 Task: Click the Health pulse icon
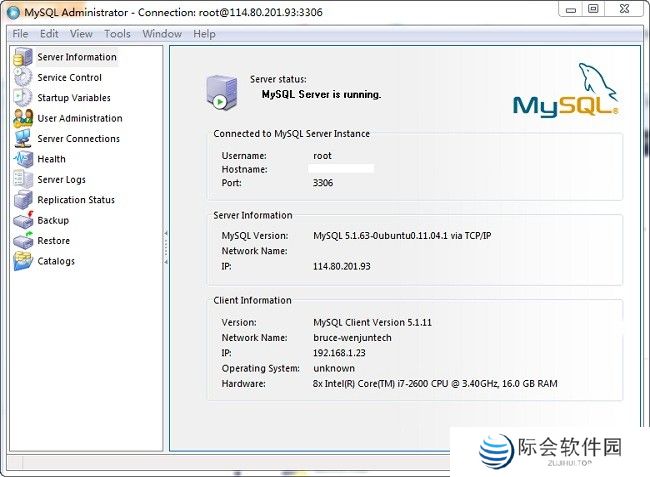coord(23,159)
